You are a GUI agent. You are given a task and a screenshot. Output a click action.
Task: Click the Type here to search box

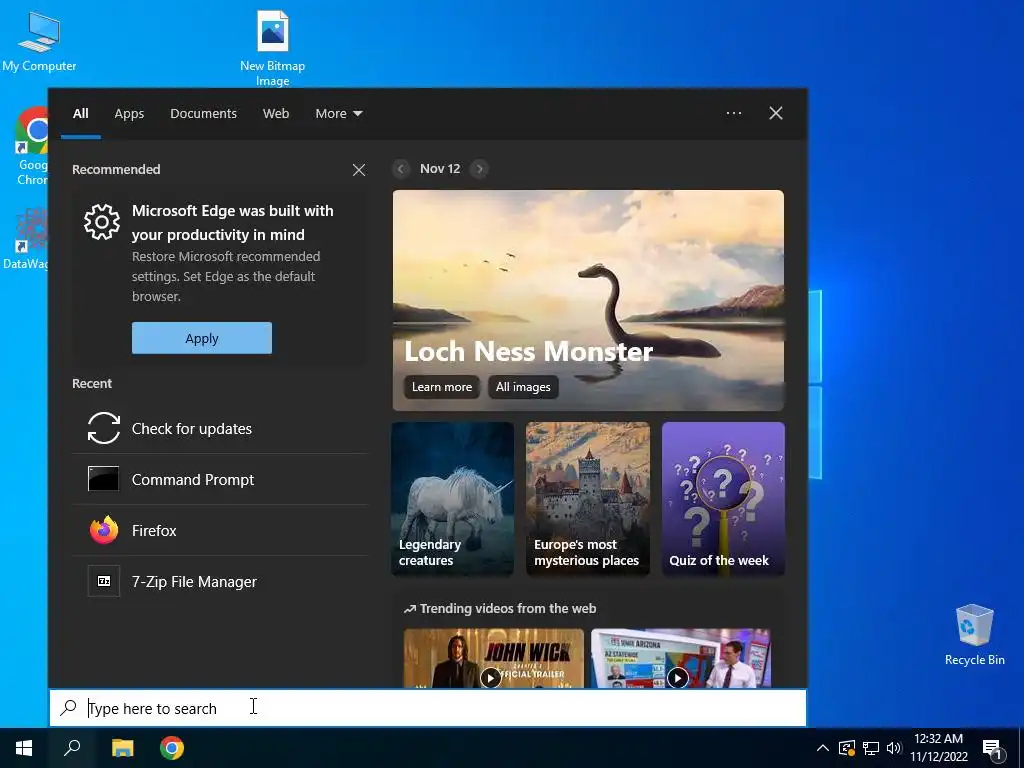[x=428, y=708]
